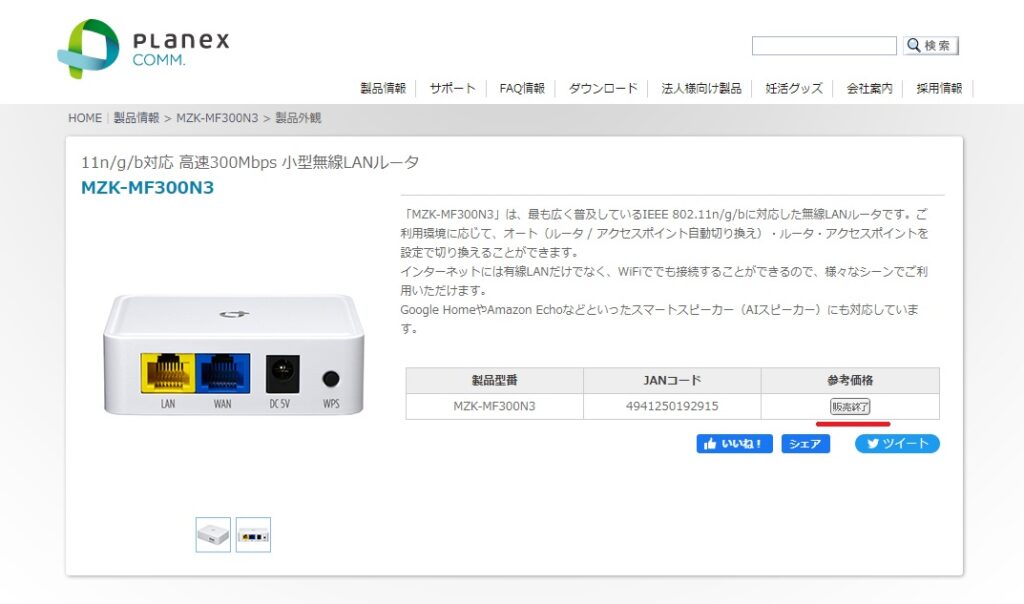Click the 検索 search button with magnifier
The width and height of the screenshot is (1024, 604).
click(931, 46)
